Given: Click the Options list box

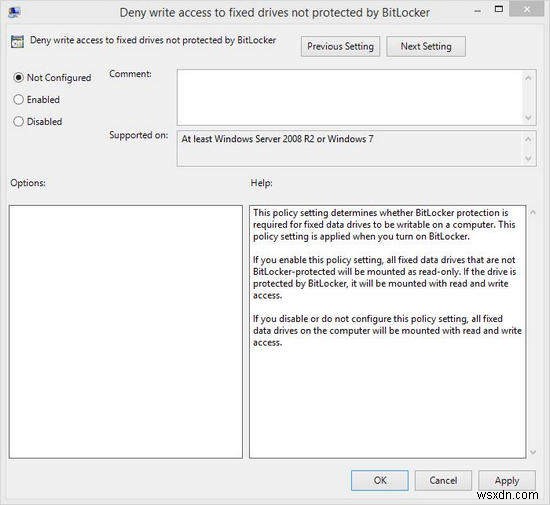Looking at the screenshot, I should [126, 332].
